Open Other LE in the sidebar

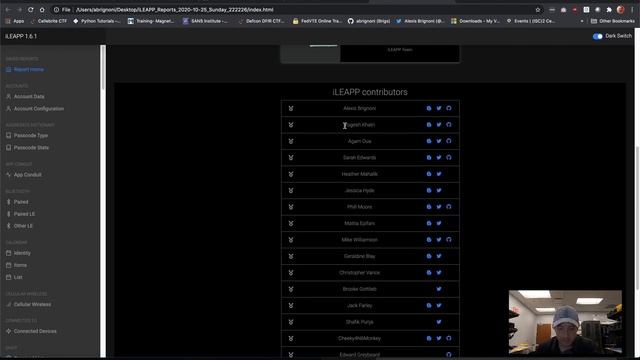click(19, 226)
